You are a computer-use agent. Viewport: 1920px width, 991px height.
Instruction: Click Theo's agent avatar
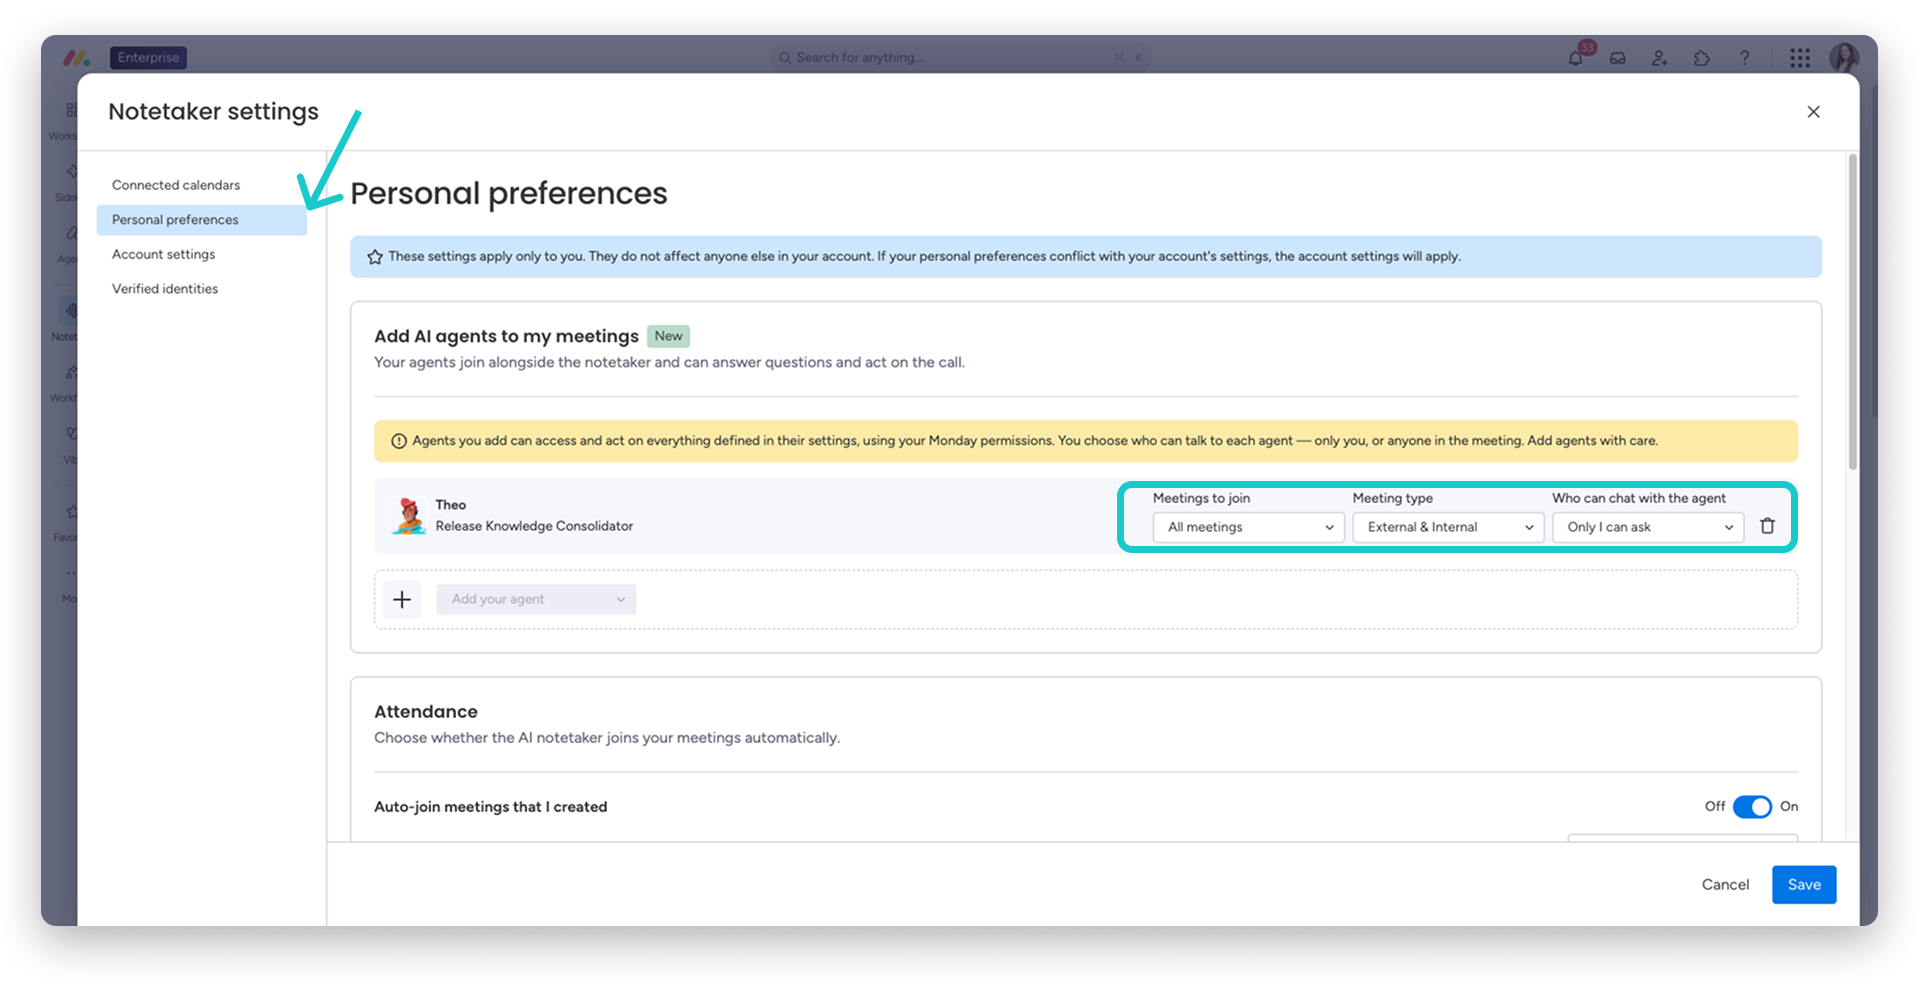click(x=408, y=515)
